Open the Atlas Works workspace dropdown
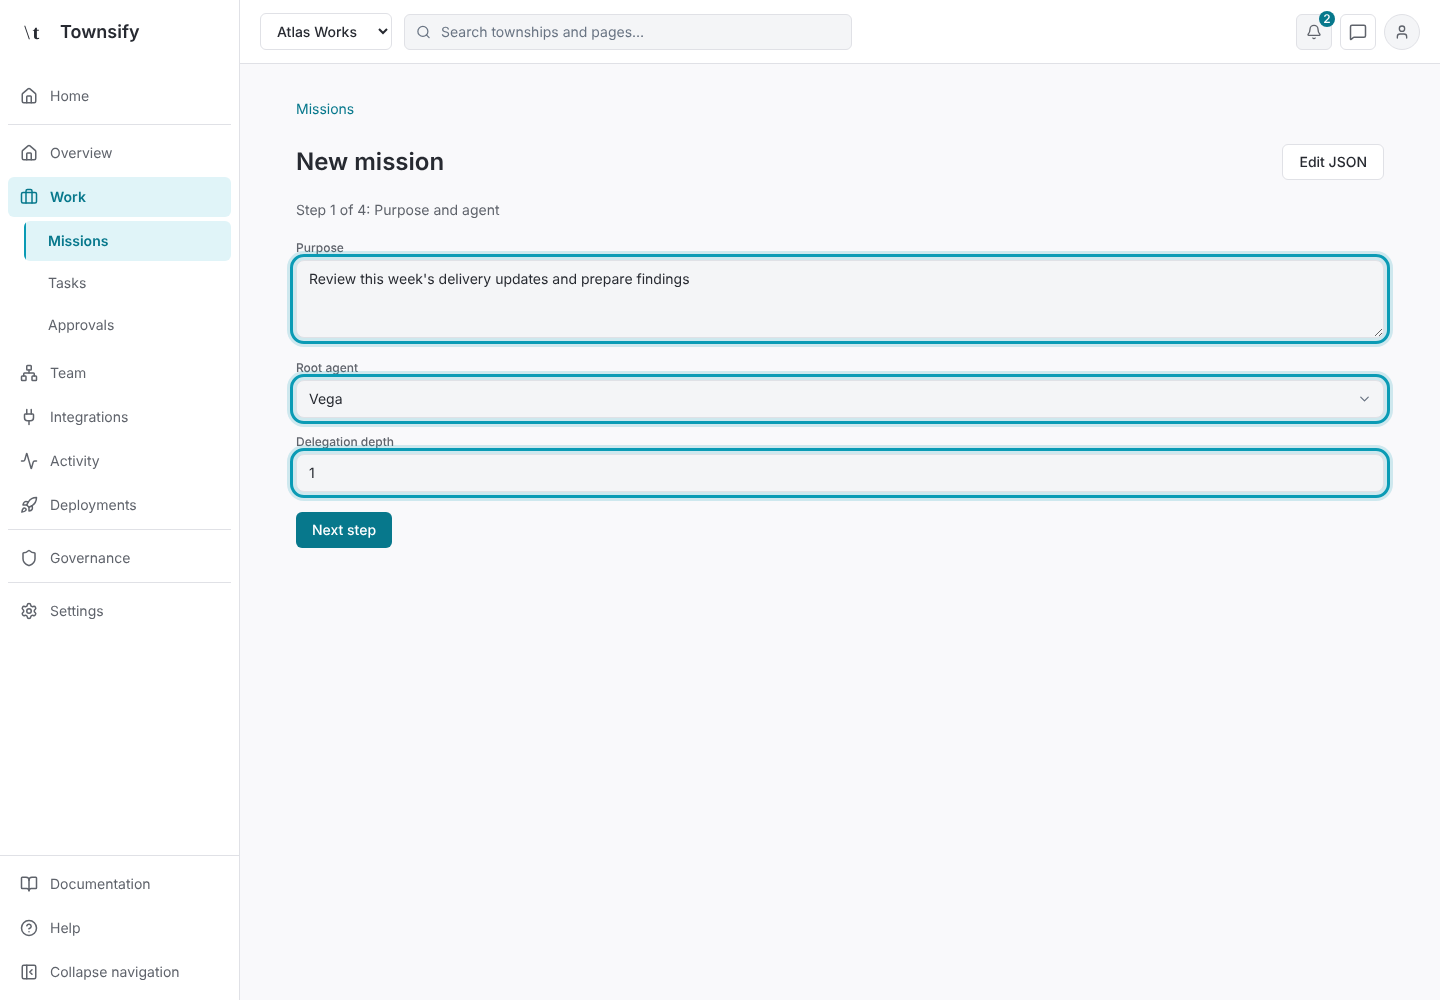This screenshot has height=1000, width=1440. [326, 32]
